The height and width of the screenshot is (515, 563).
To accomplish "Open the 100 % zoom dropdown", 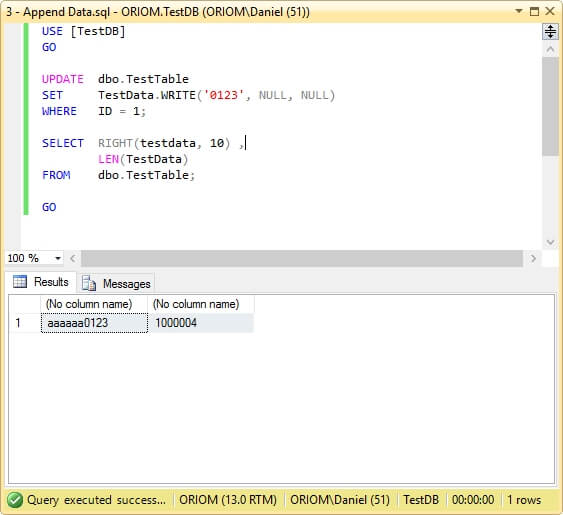I will [57, 258].
